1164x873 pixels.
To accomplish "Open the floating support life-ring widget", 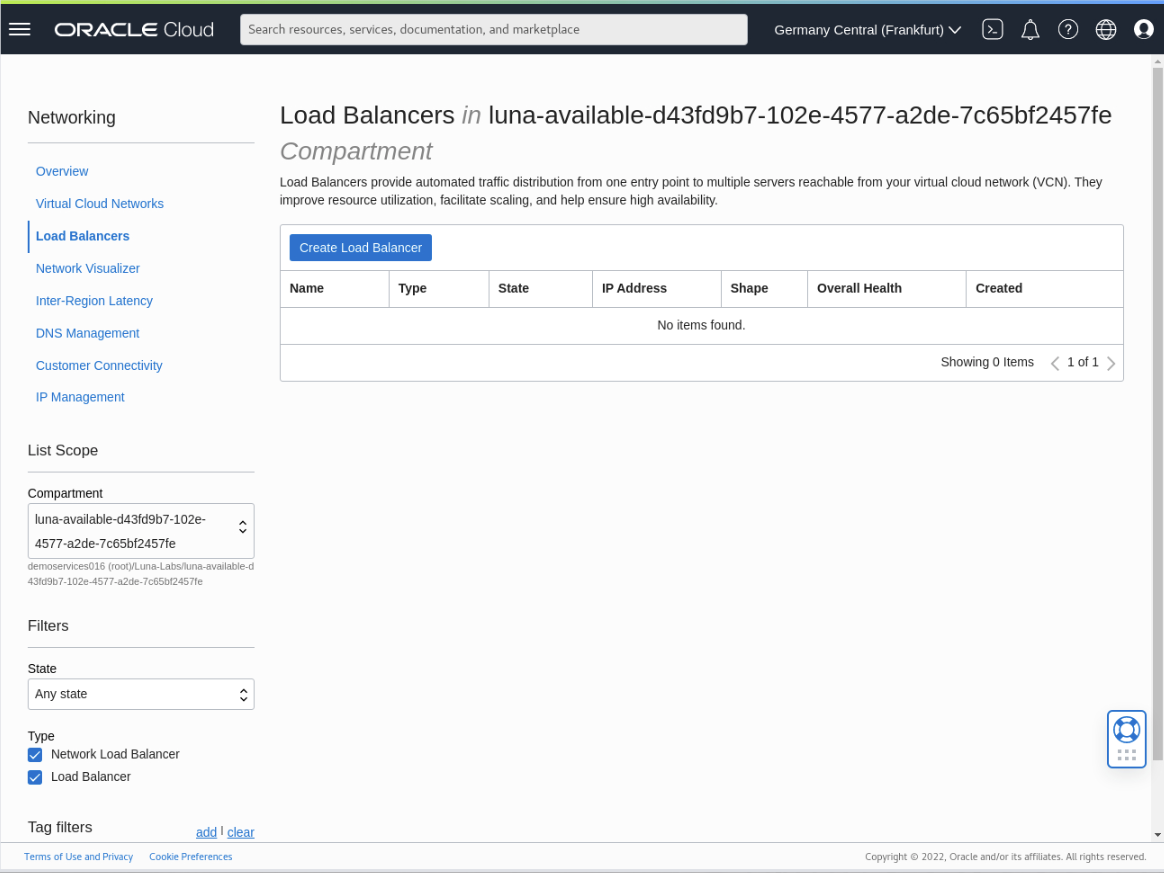I will (1126, 738).
